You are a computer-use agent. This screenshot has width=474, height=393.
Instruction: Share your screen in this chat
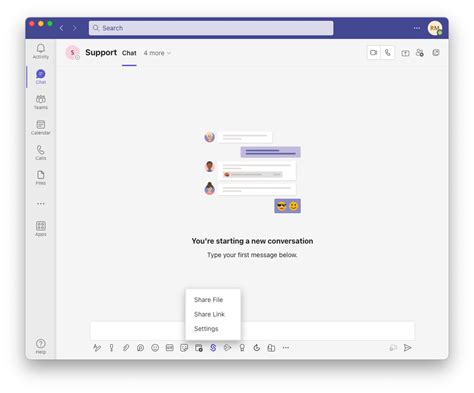tap(405, 53)
